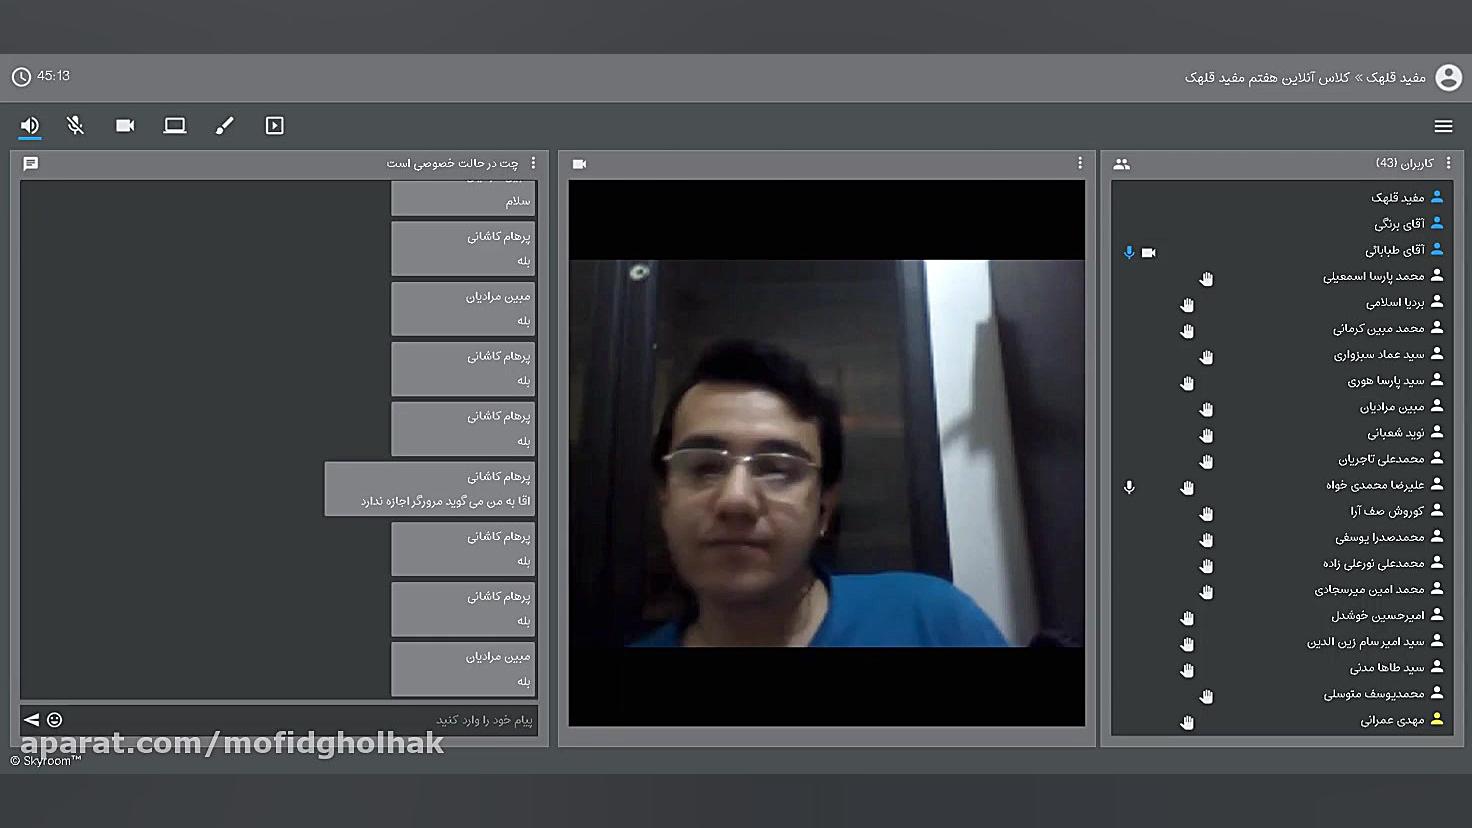
Task: Click the raised hand of محمدصدرا یوسفی
Action: pyautogui.click(x=1206, y=540)
